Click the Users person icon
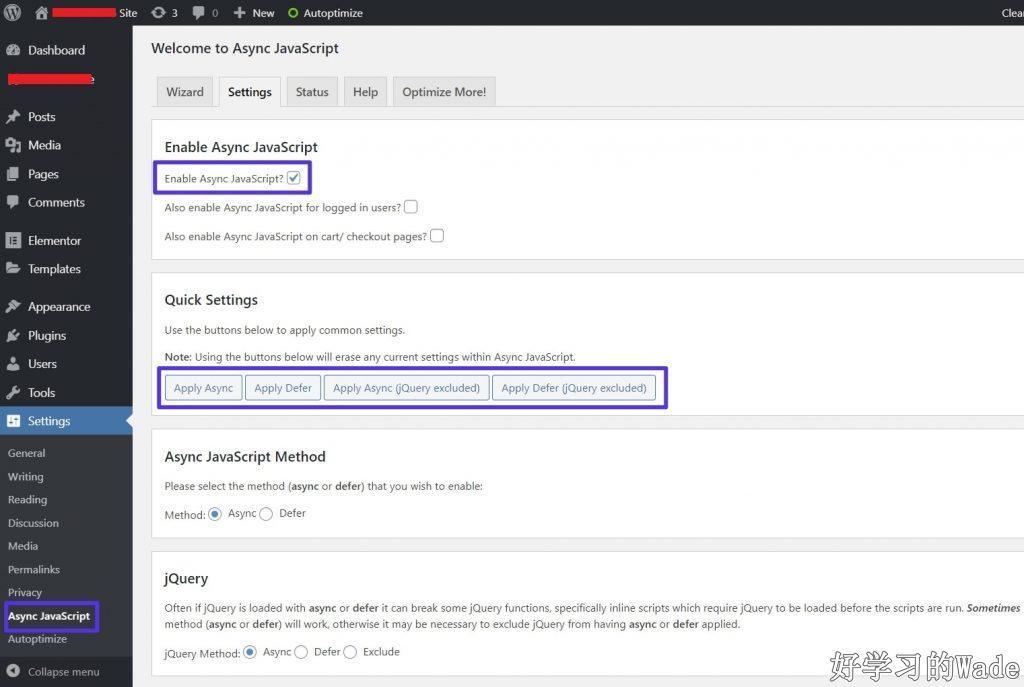The height and width of the screenshot is (687, 1024). [13, 364]
